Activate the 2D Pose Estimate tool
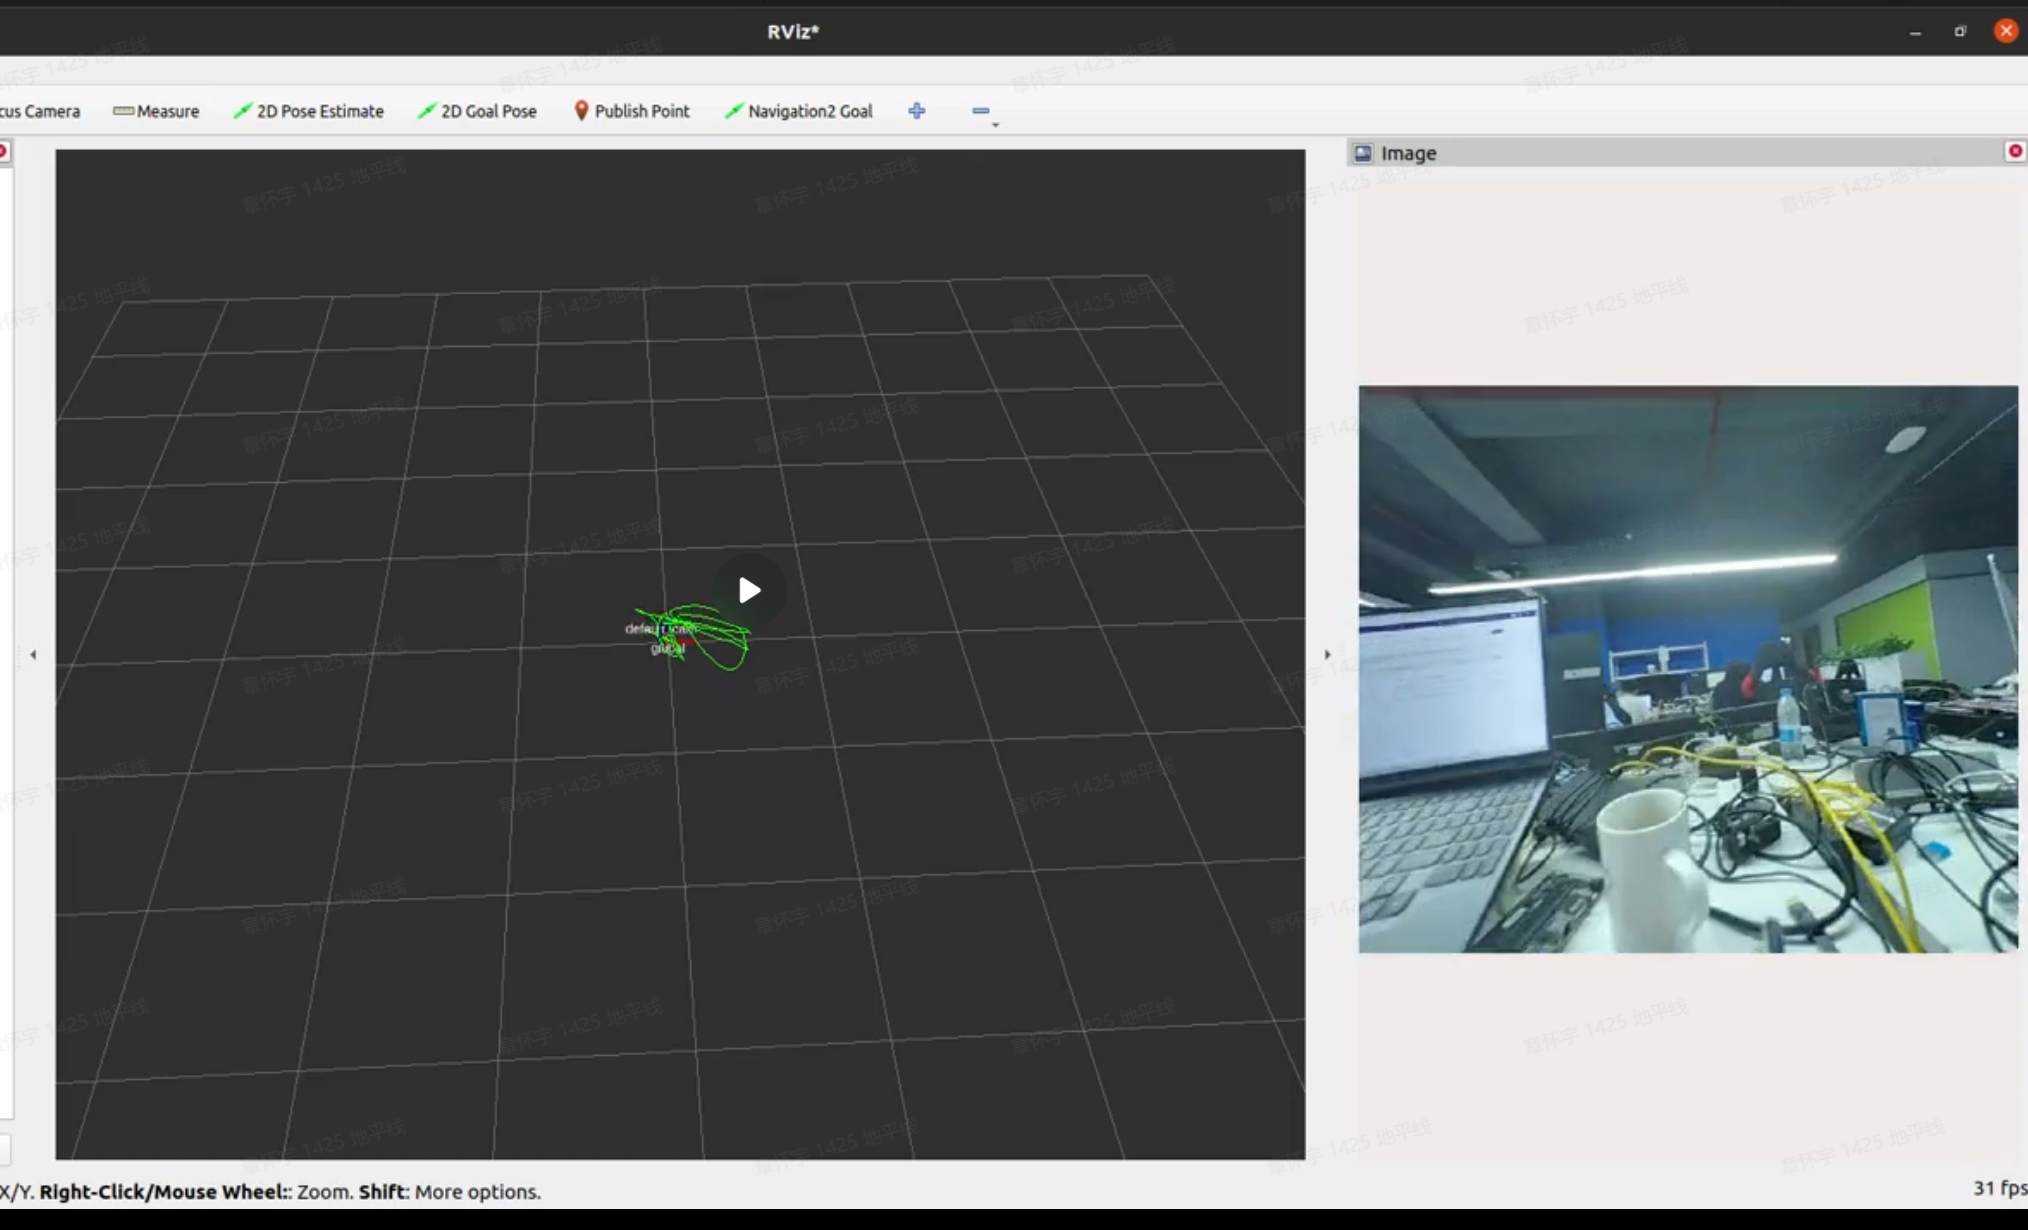Image resolution: width=2028 pixels, height=1230 pixels. pyautogui.click(x=308, y=111)
